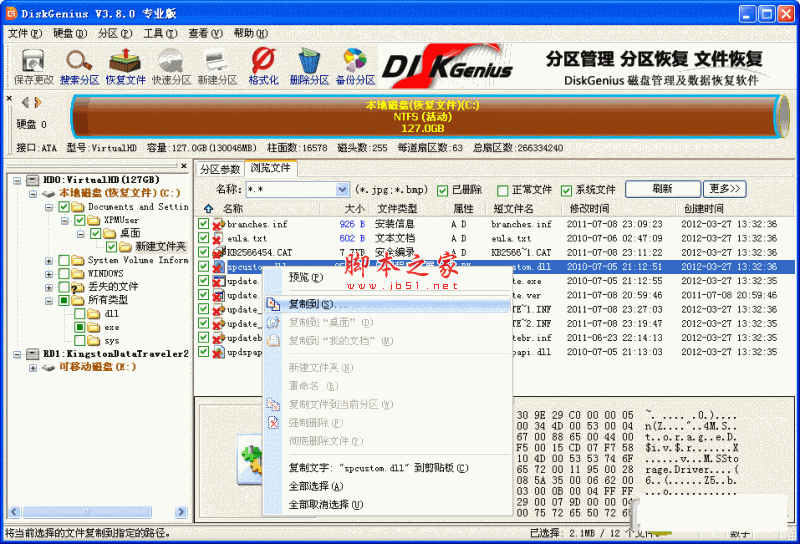This screenshot has width=800, height=544.
Task: Click the 本地磁盘 C: partition bar
Action: (x=429, y=117)
